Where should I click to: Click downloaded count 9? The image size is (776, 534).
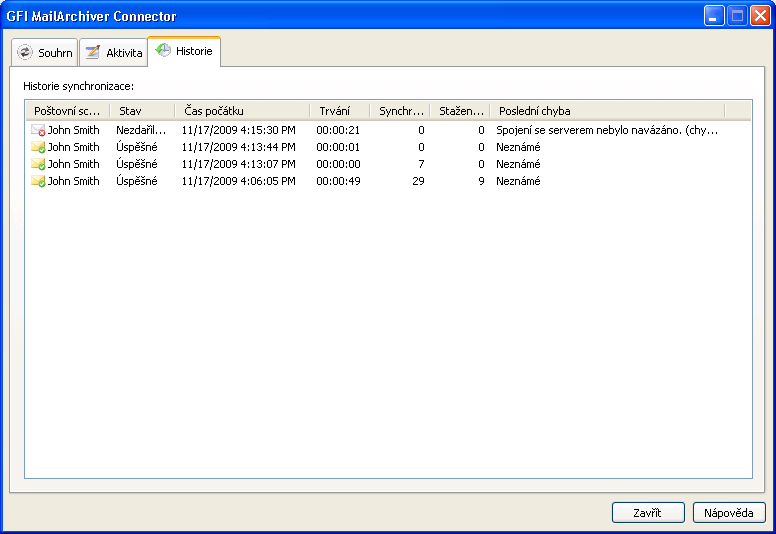click(481, 181)
